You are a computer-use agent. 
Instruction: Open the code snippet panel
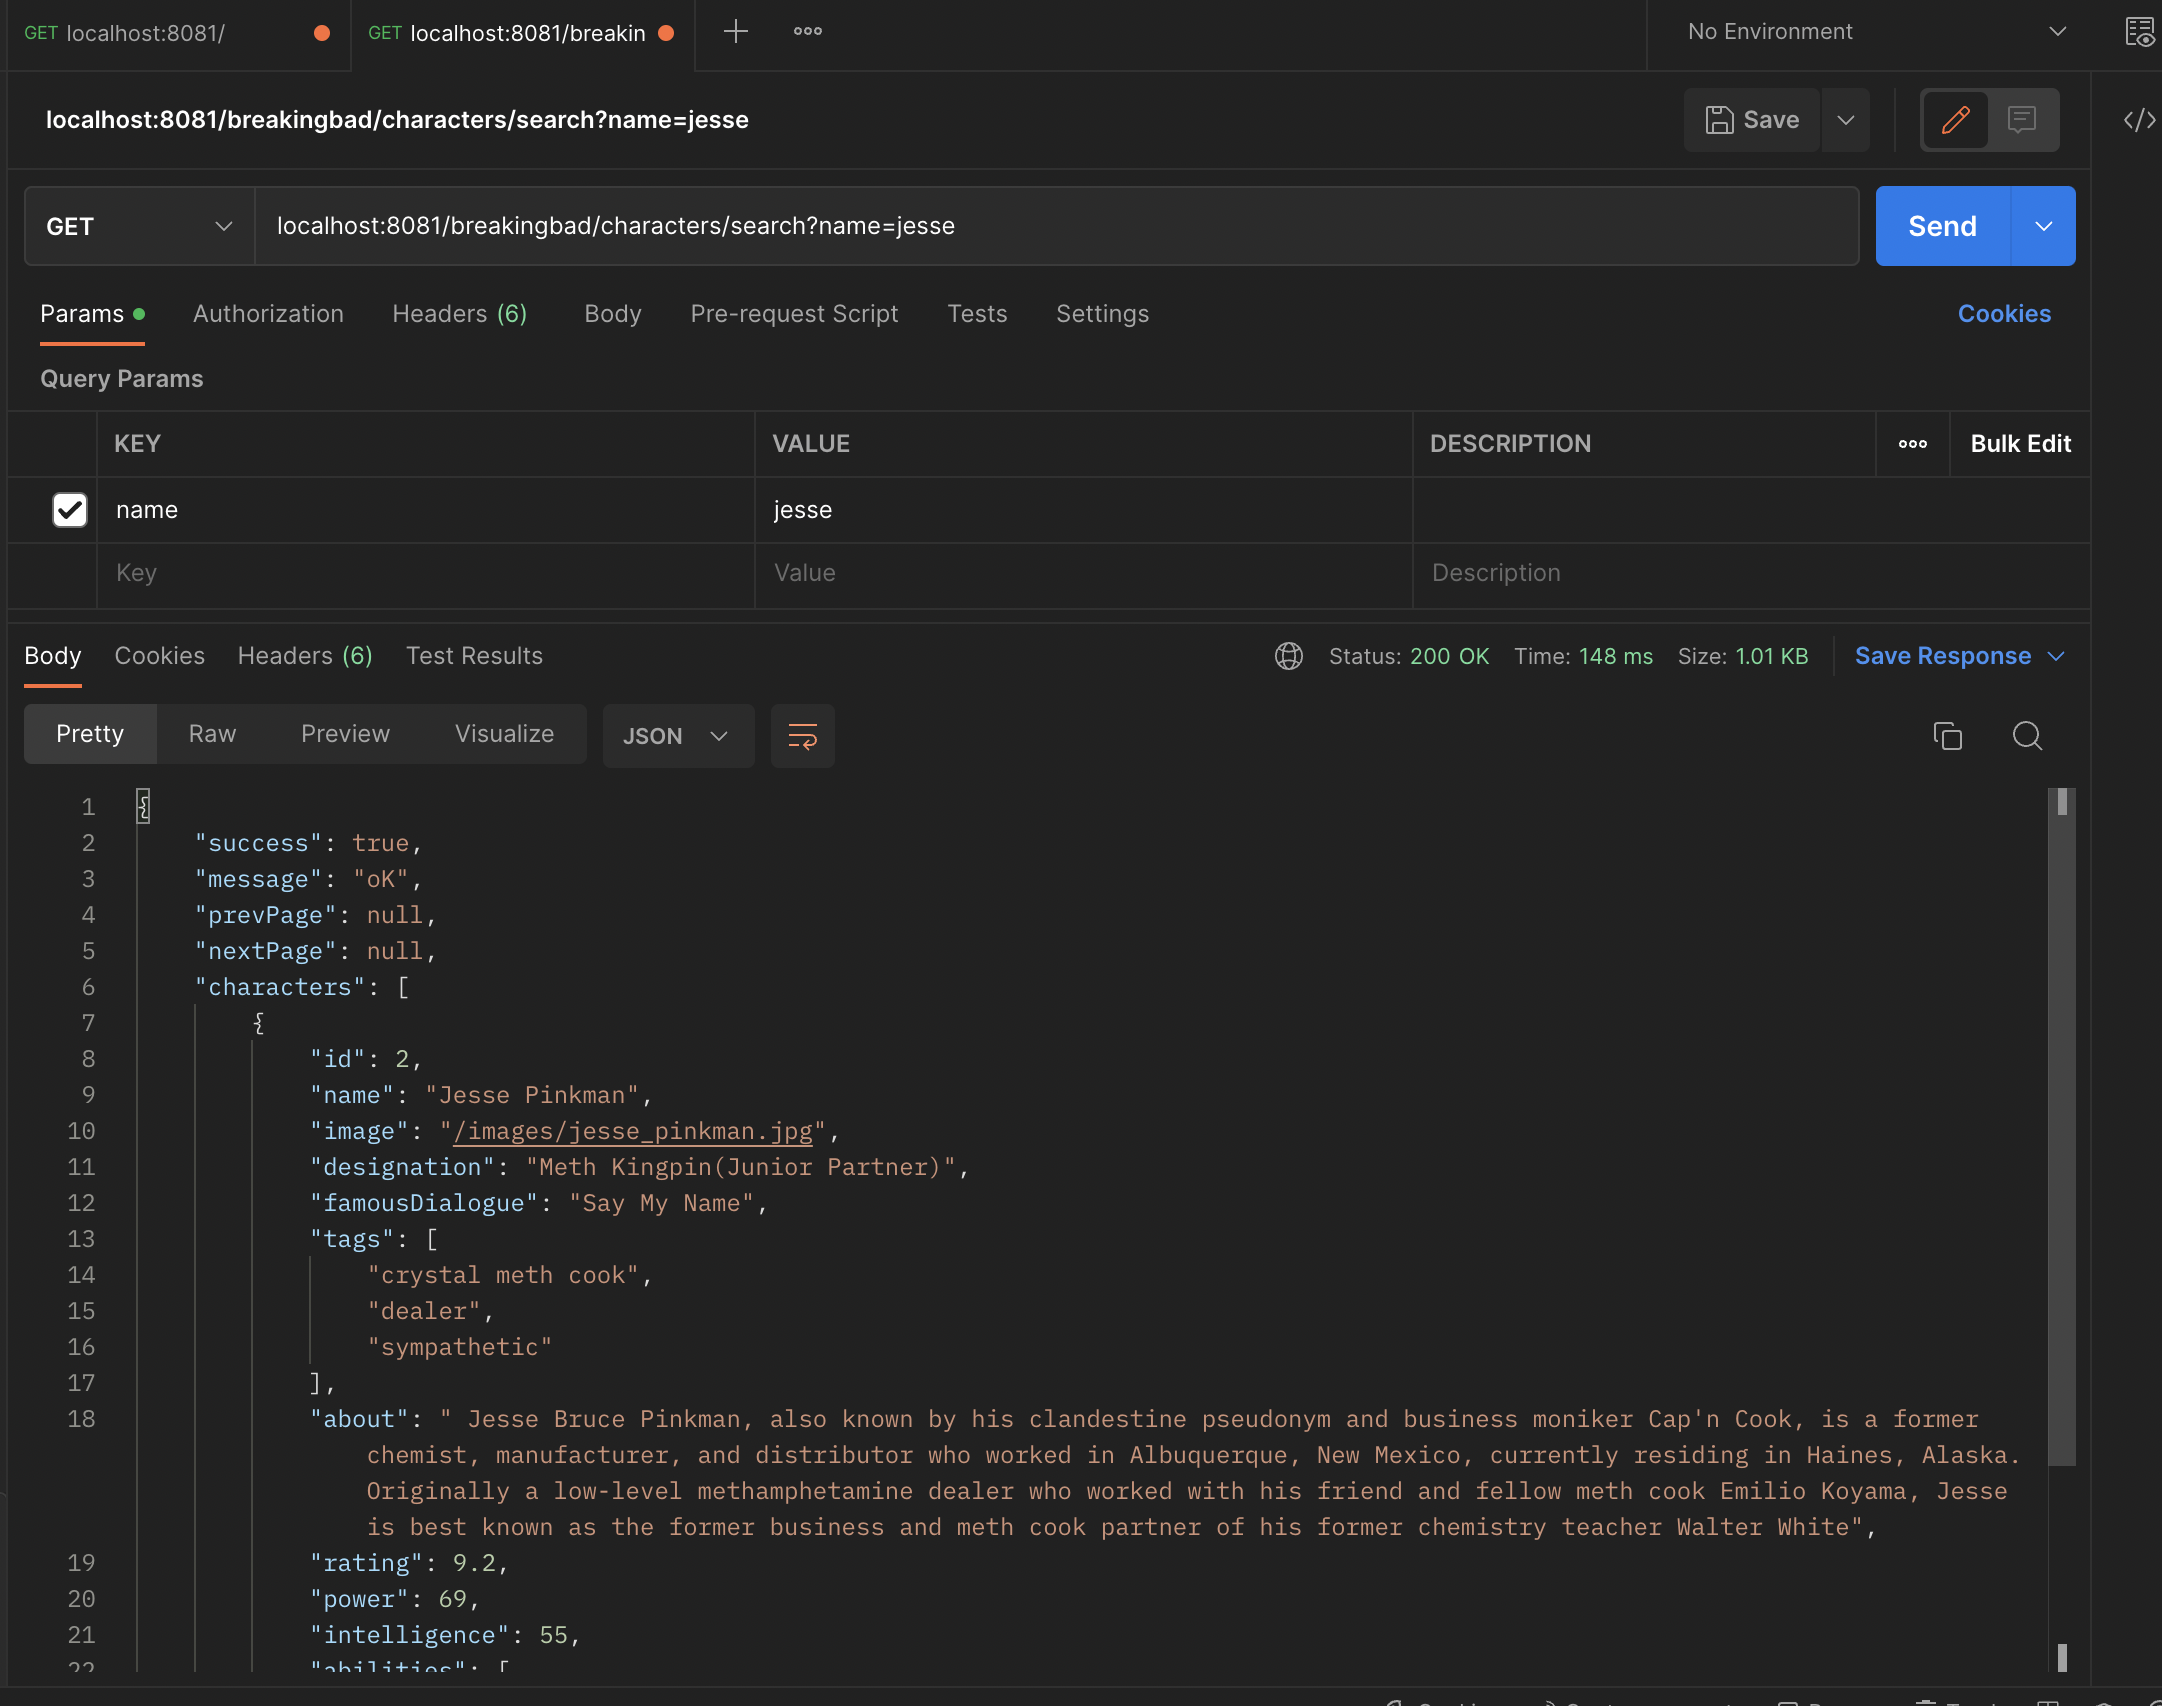2139,120
